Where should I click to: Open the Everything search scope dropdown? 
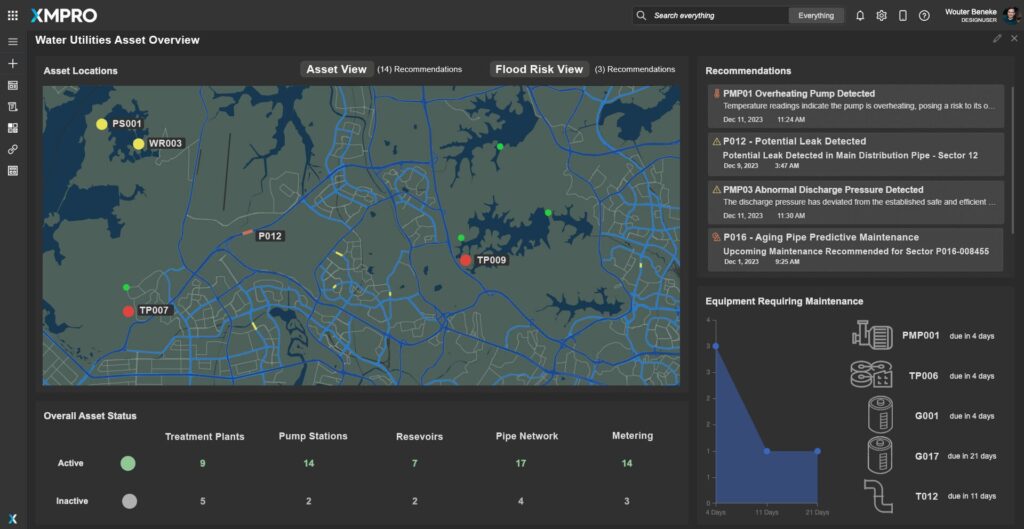click(816, 16)
